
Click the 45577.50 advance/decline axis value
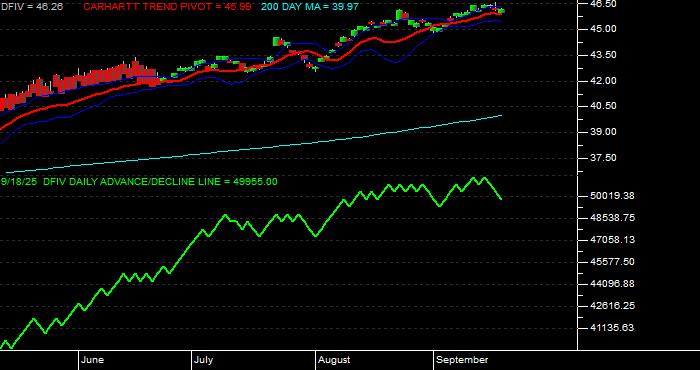click(612, 262)
